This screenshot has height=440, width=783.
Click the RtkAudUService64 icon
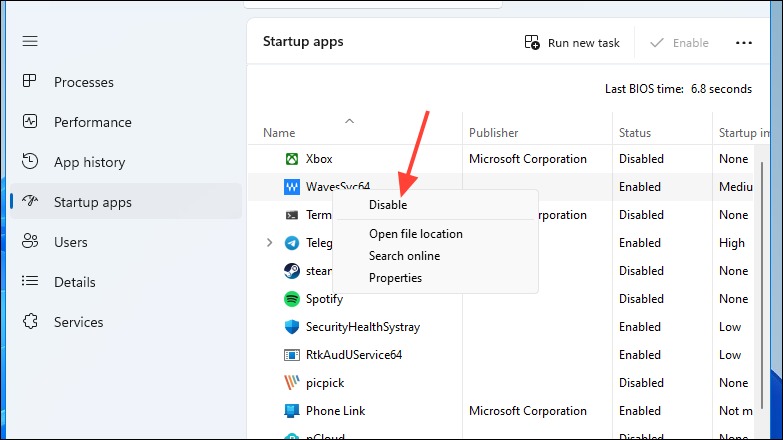tap(292, 355)
